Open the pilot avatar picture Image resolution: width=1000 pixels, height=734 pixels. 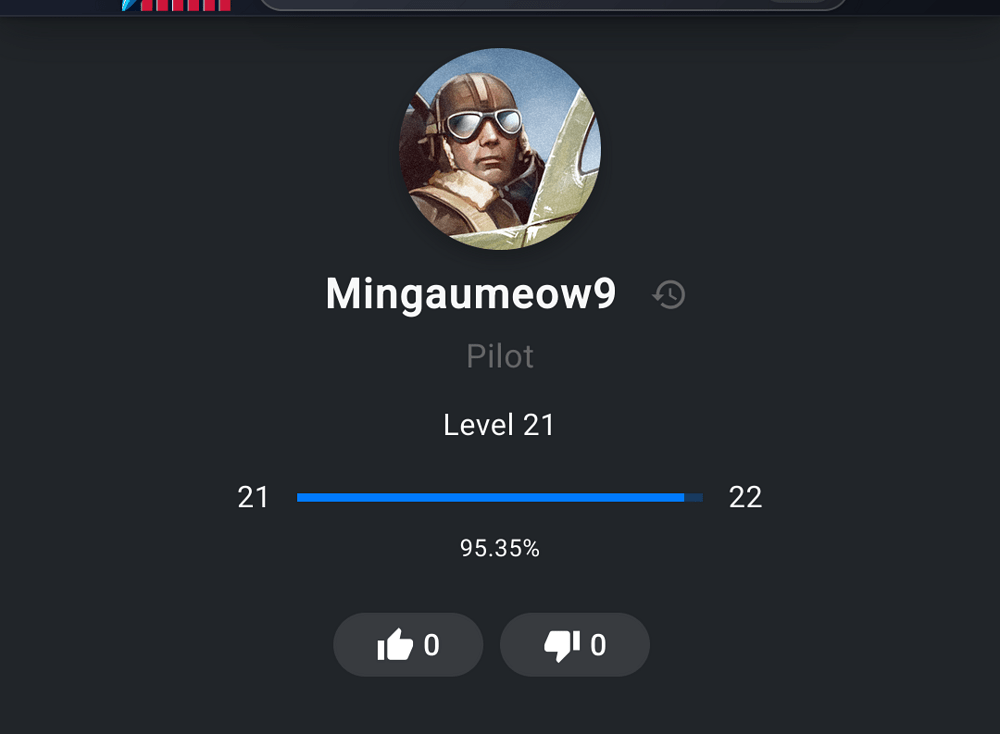click(500, 149)
